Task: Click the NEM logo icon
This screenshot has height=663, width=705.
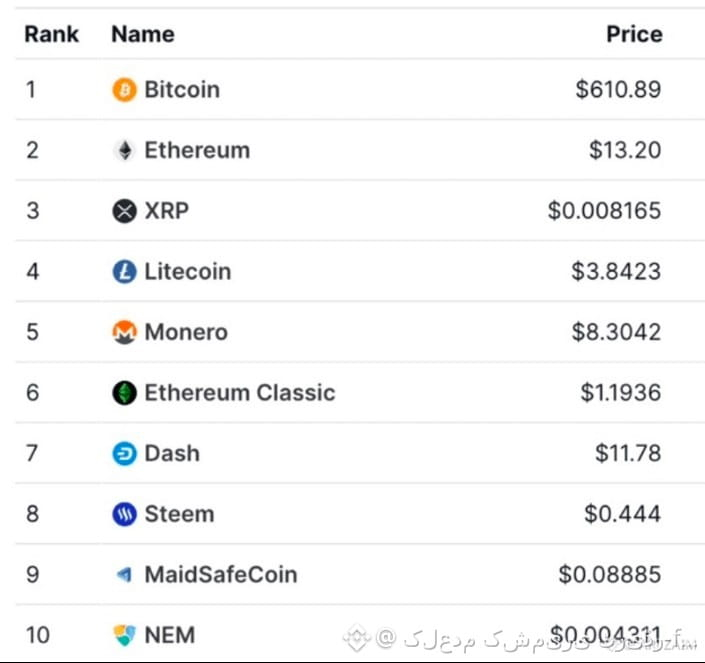Action: coord(124,635)
